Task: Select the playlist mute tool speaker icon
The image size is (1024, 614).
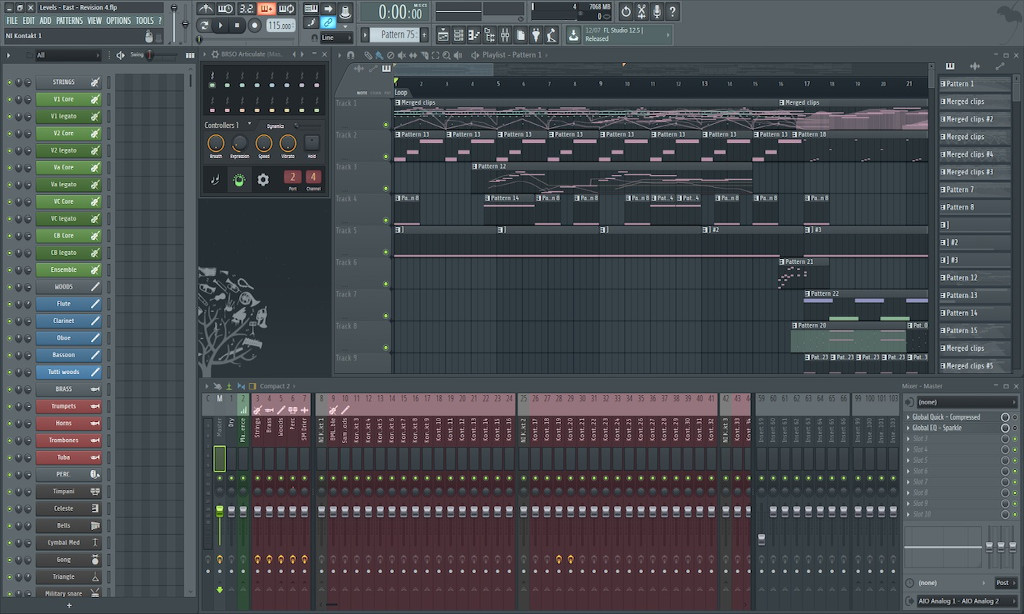Action: point(400,55)
